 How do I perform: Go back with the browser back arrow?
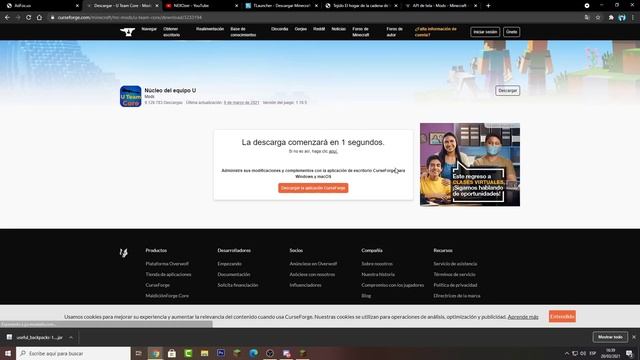point(7,18)
